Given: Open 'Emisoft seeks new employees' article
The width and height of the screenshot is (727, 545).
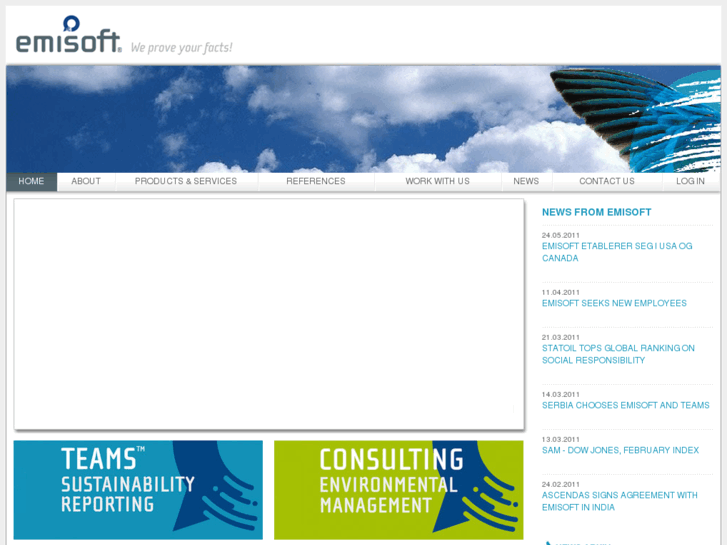Looking at the screenshot, I should 614,303.
